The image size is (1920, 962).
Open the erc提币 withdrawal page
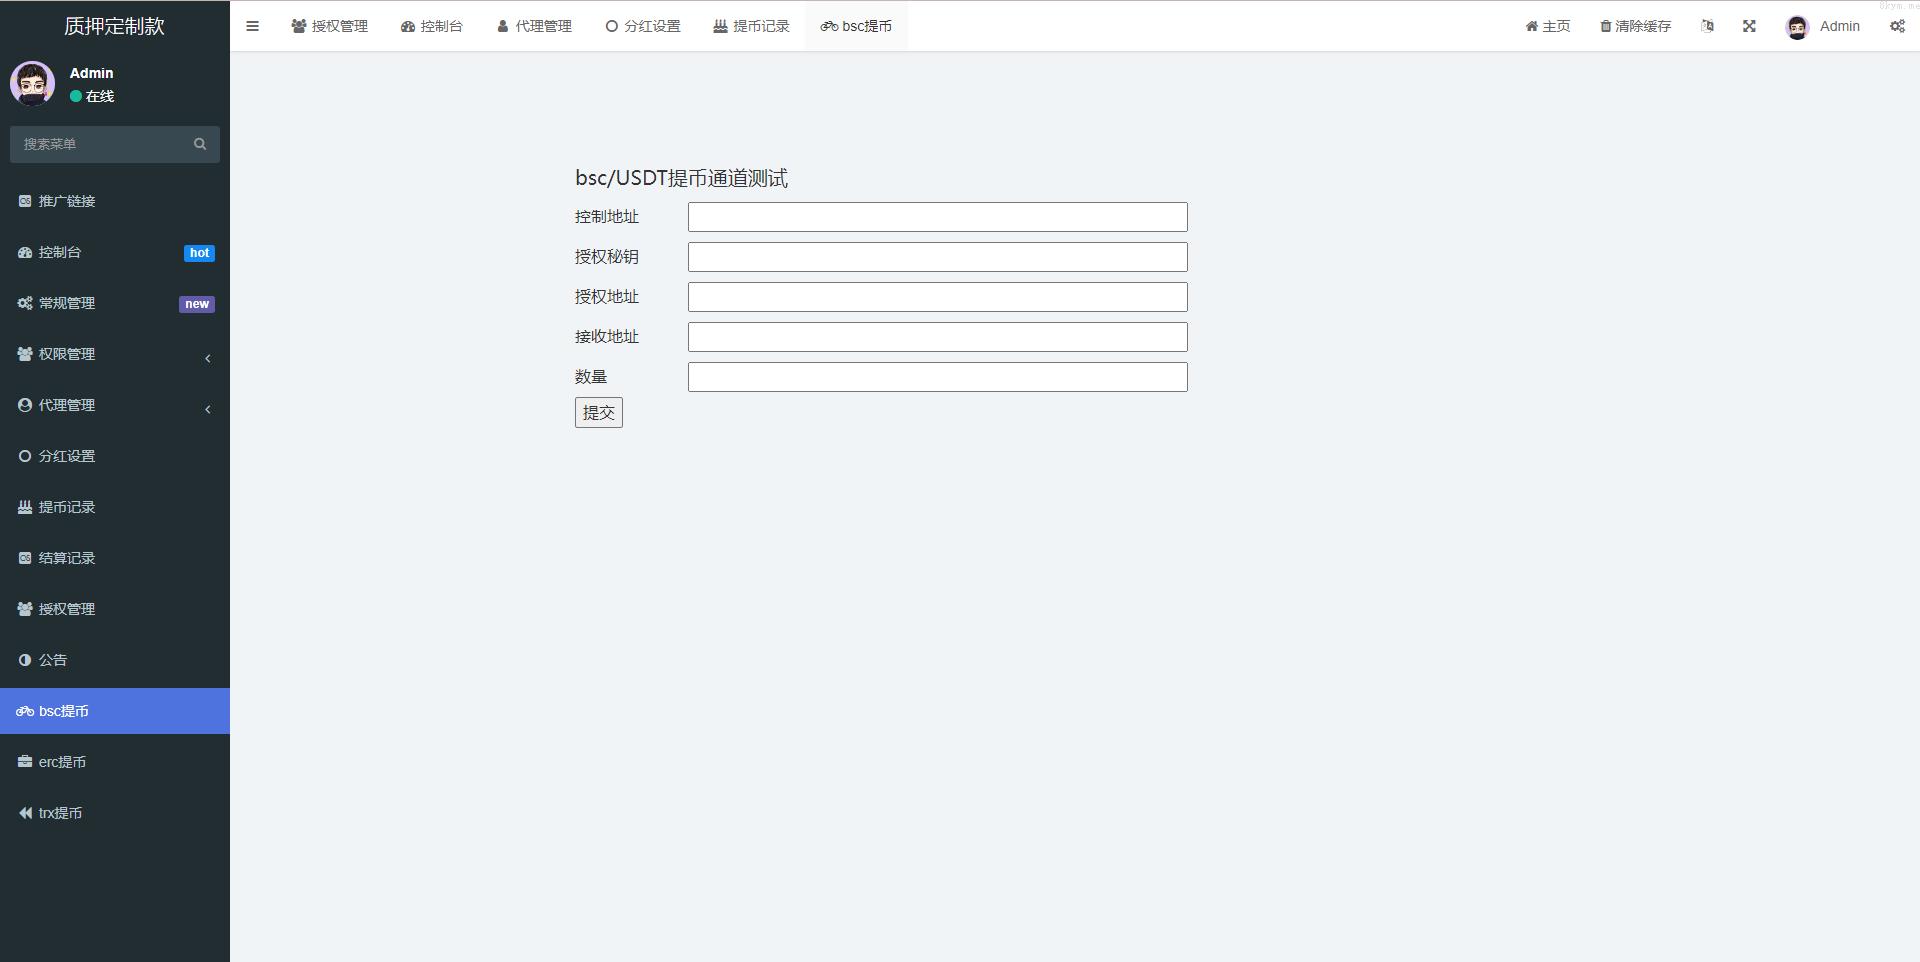(x=62, y=761)
